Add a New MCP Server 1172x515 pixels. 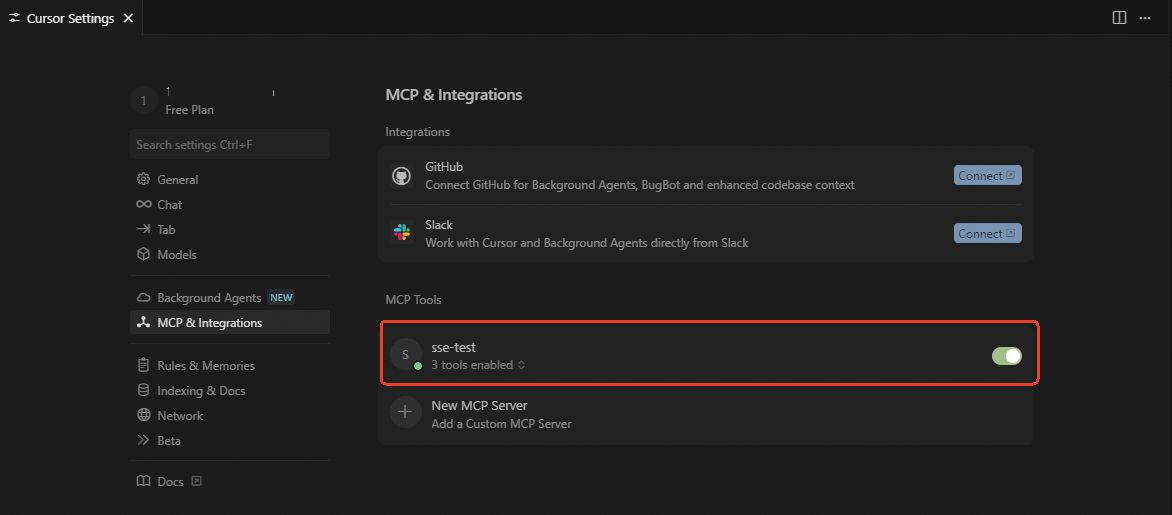tap(706, 414)
